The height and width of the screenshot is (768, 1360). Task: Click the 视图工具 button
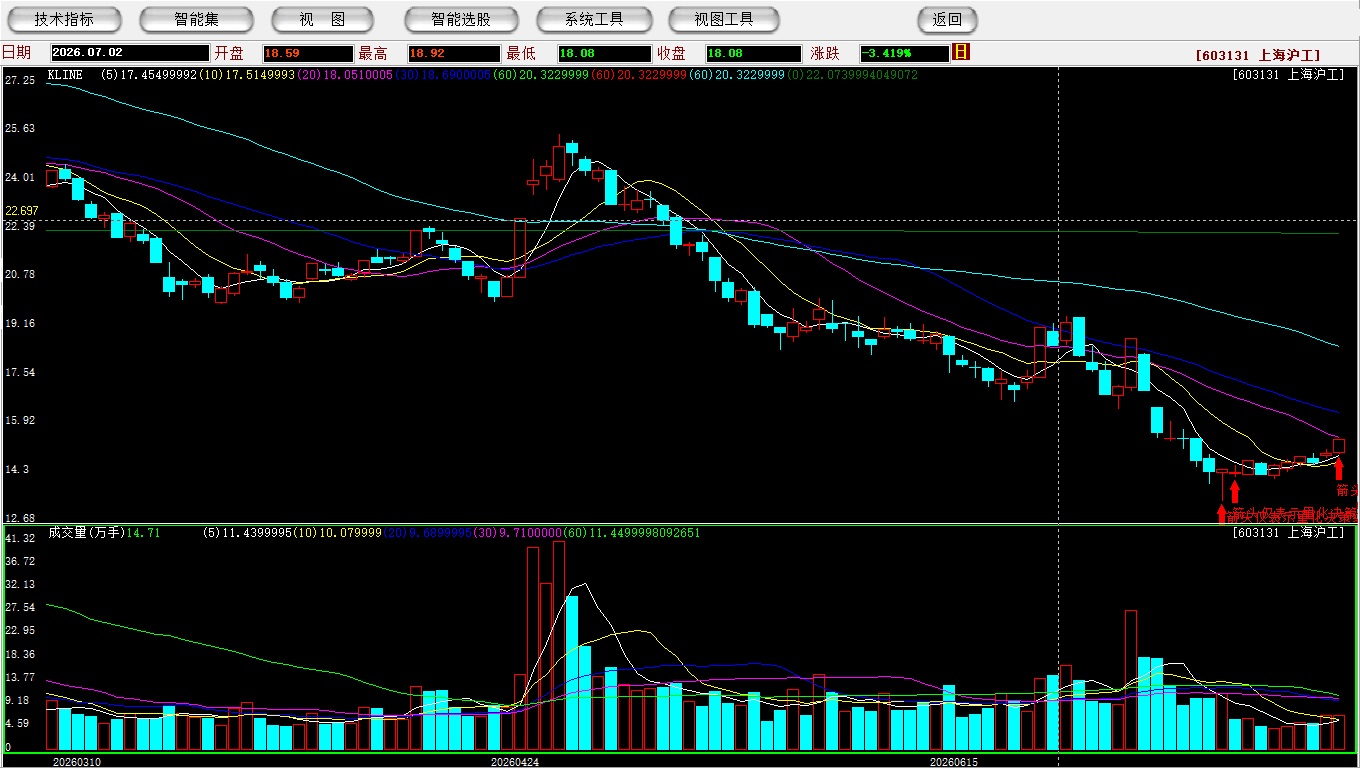coord(724,19)
